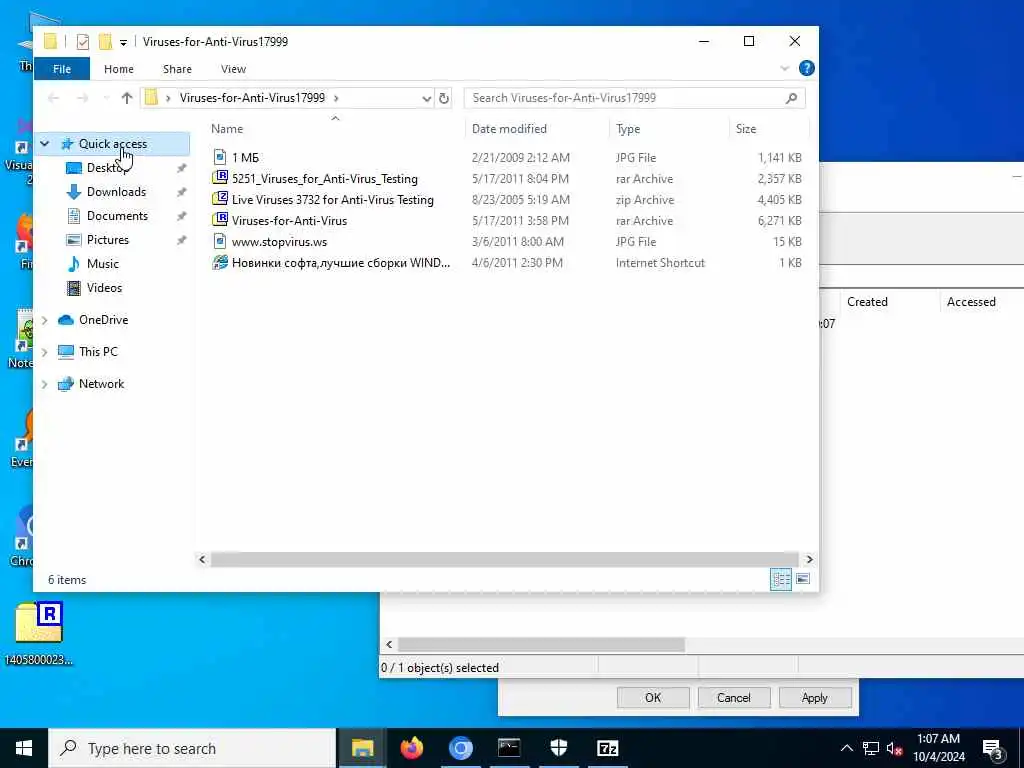Open the 1405800023 rar archive on desktop
This screenshot has width=1024, height=768.
coord(39,634)
